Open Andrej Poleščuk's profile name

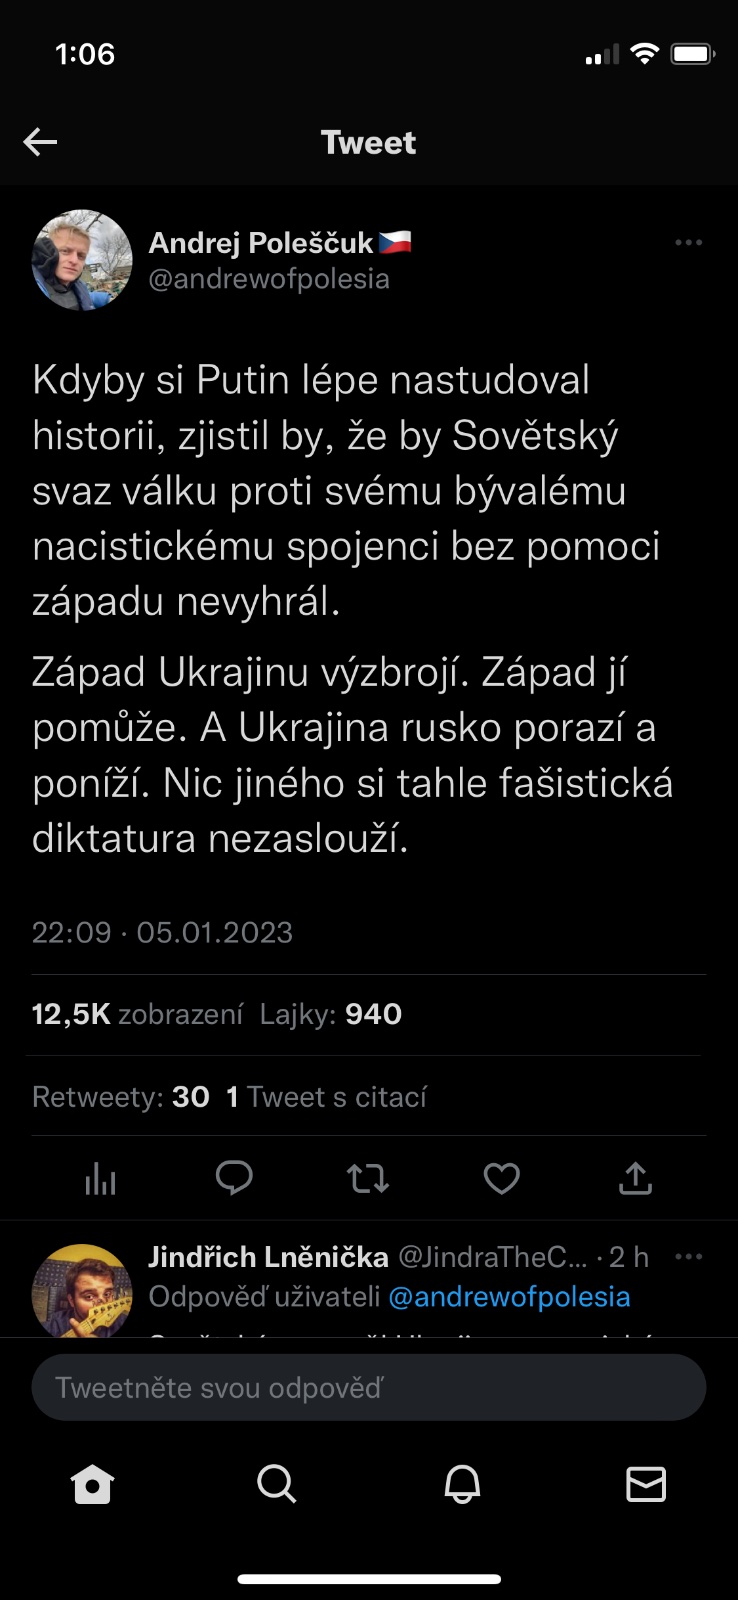tap(261, 243)
